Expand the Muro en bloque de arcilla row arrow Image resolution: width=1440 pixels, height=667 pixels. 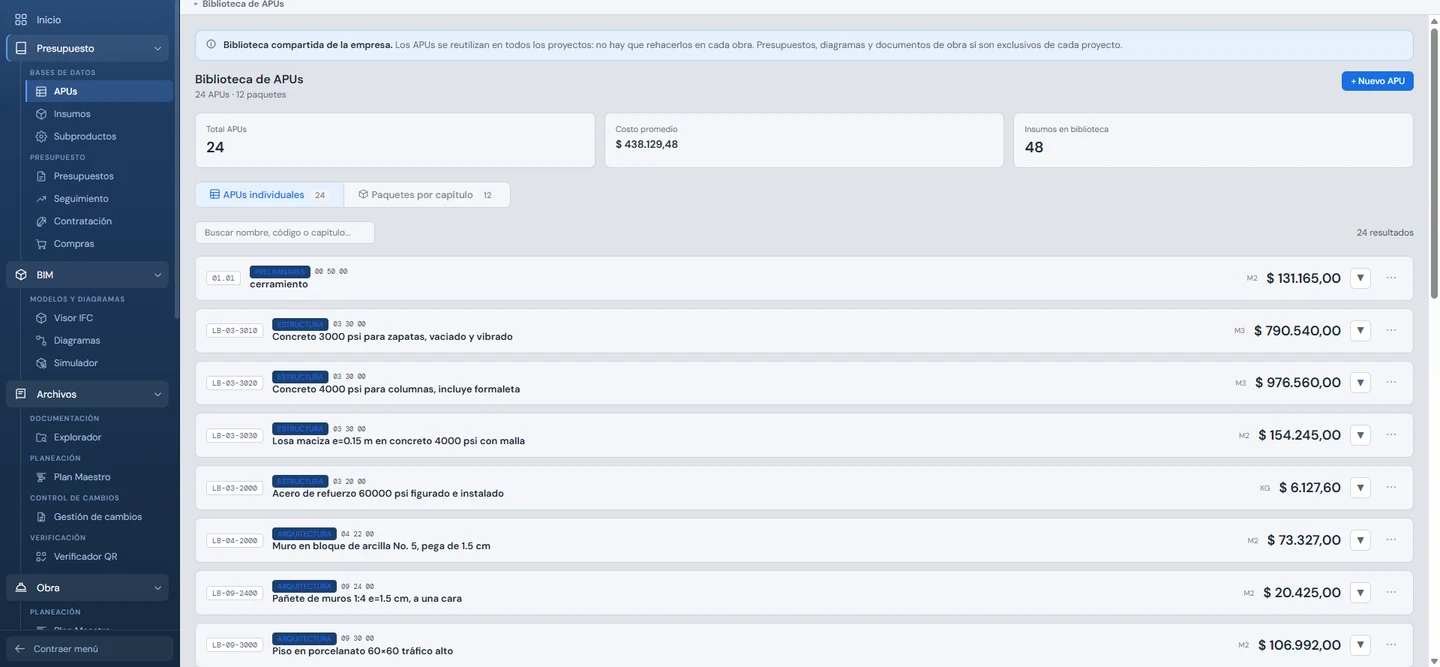[1360, 540]
